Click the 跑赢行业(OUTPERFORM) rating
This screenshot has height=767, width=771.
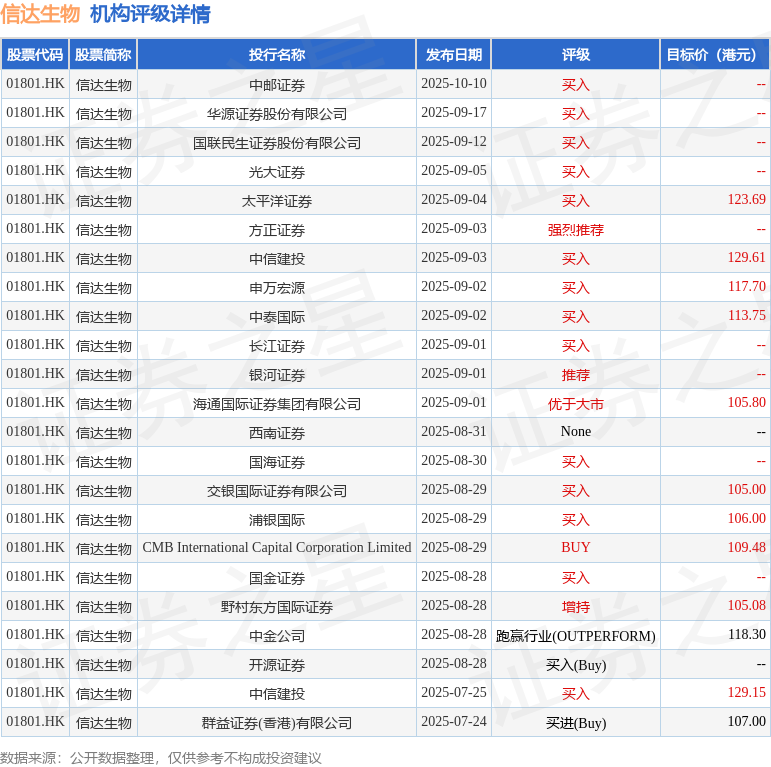(576, 636)
